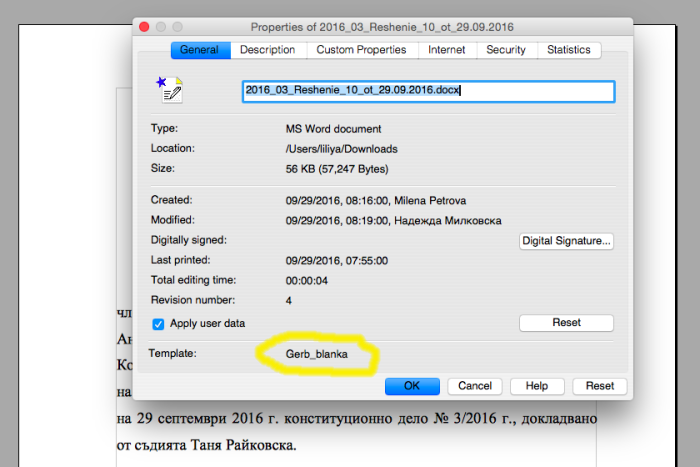Open Help for the properties dialog

pyautogui.click(x=537, y=386)
